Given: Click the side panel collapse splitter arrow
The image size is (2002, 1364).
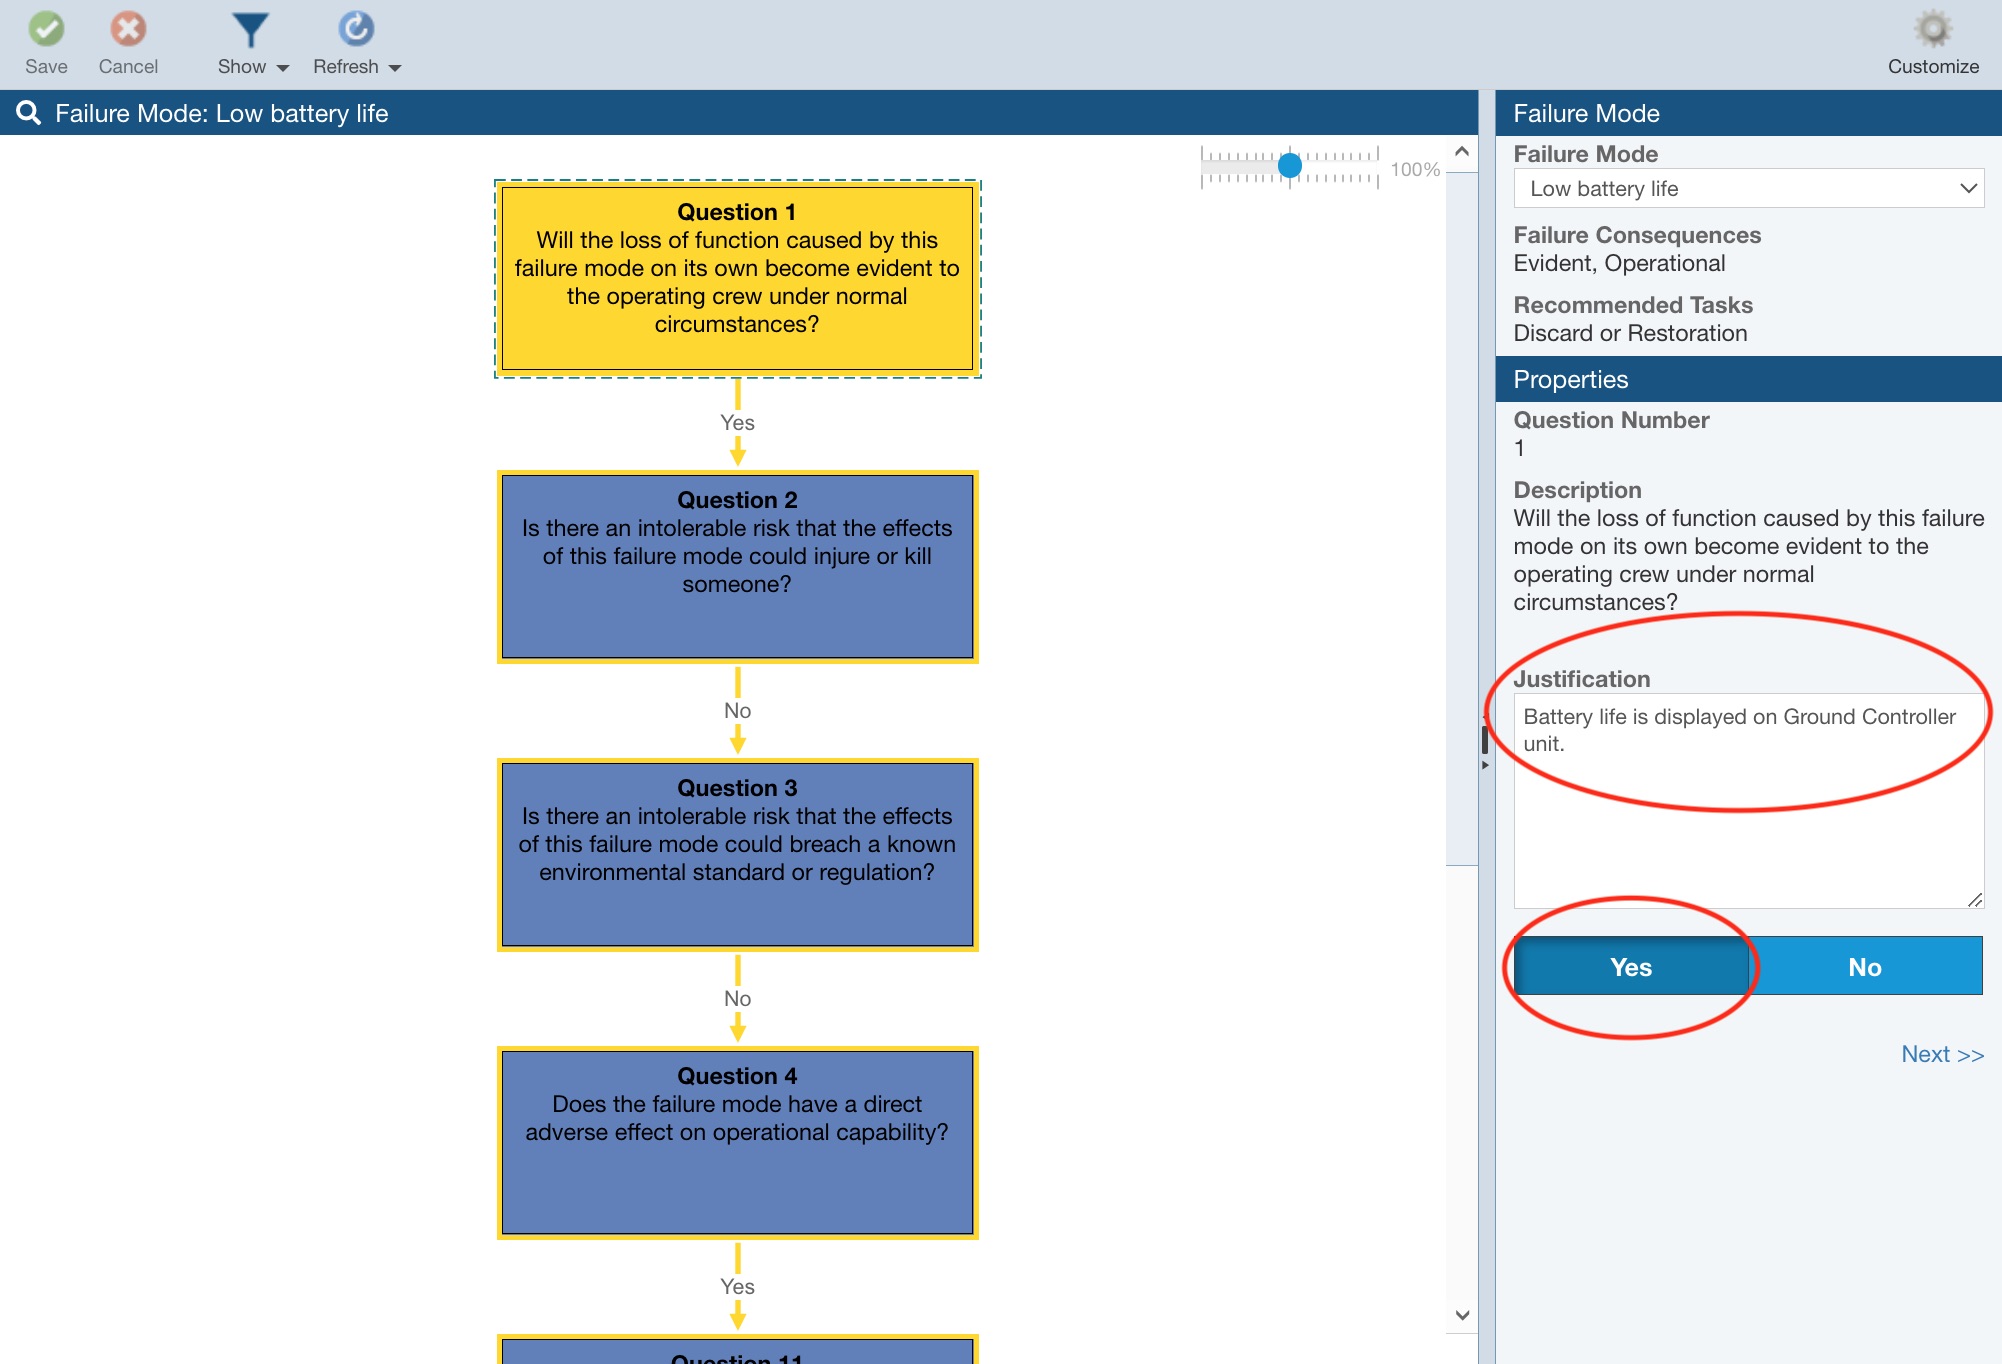Looking at the screenshot, I should 1485,765.
